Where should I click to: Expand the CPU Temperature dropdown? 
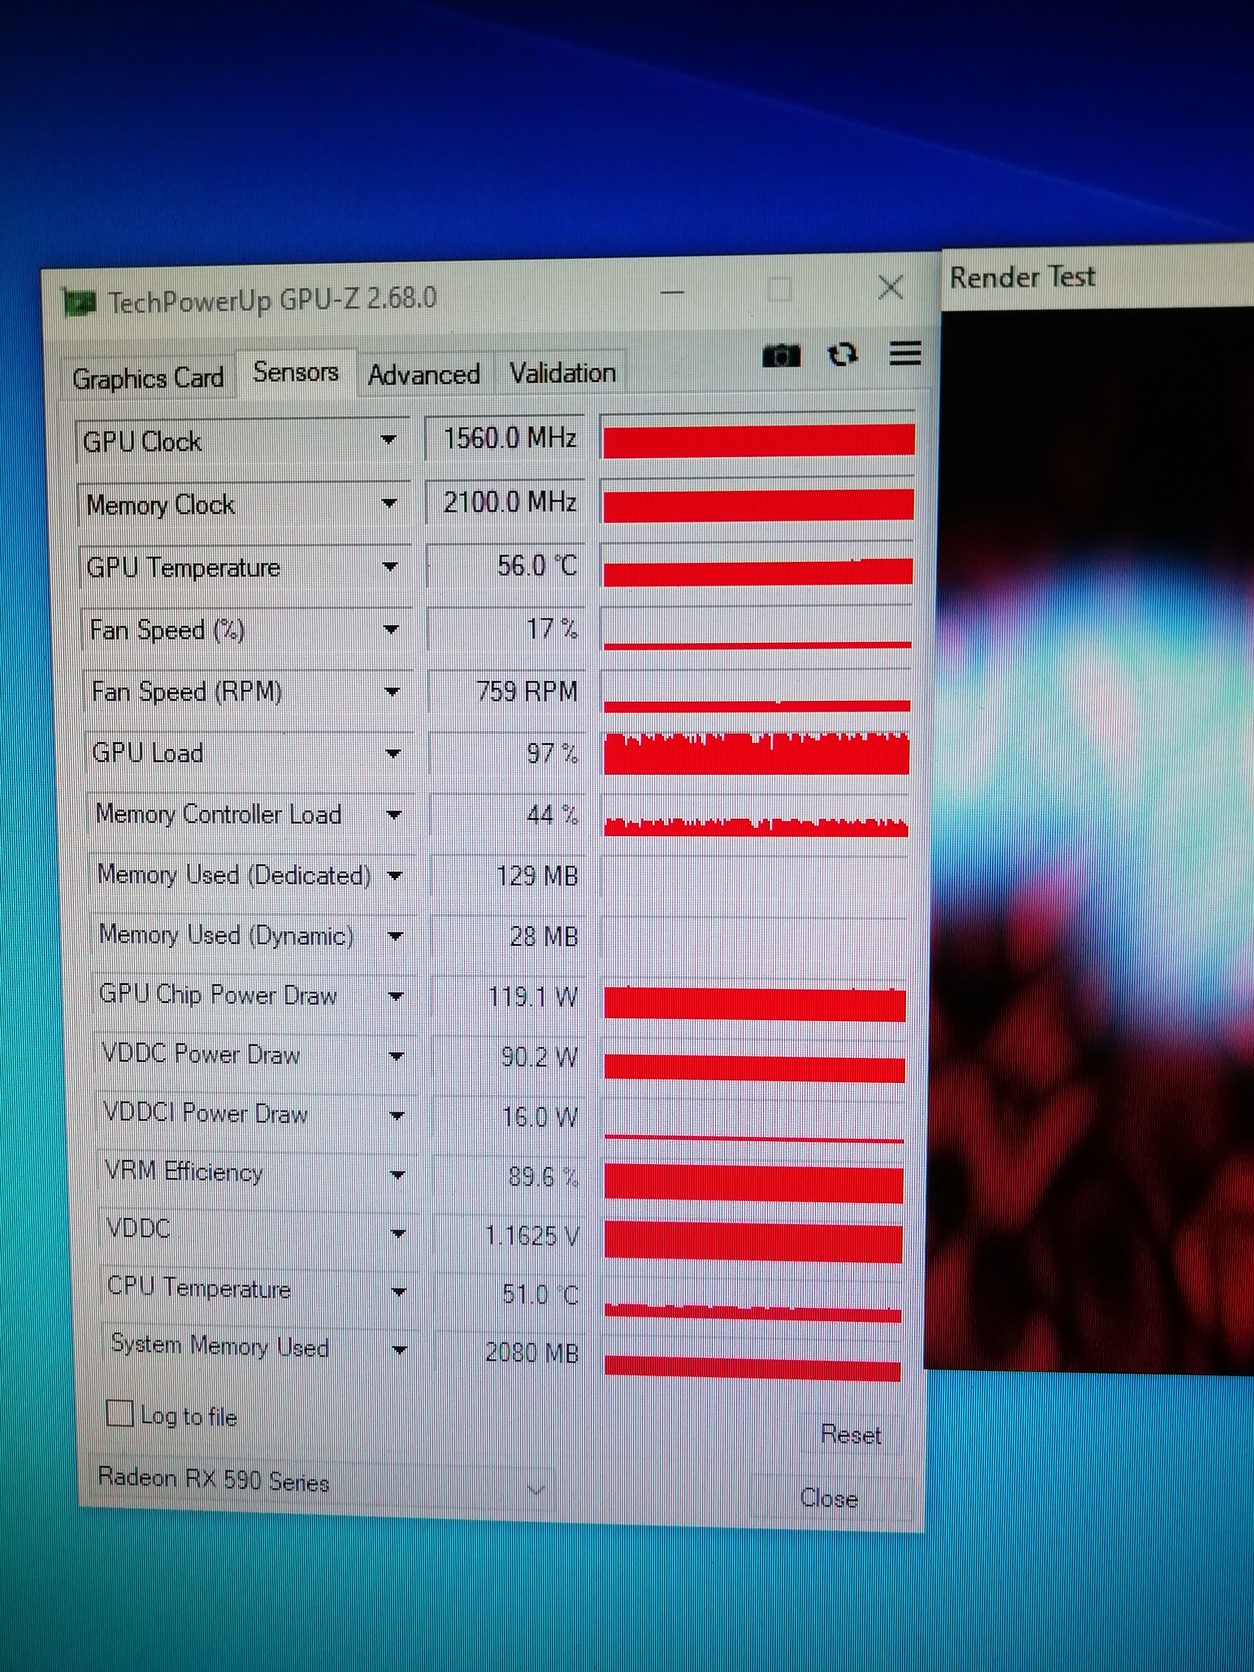pyautogui.click(x=399, y=1292)
